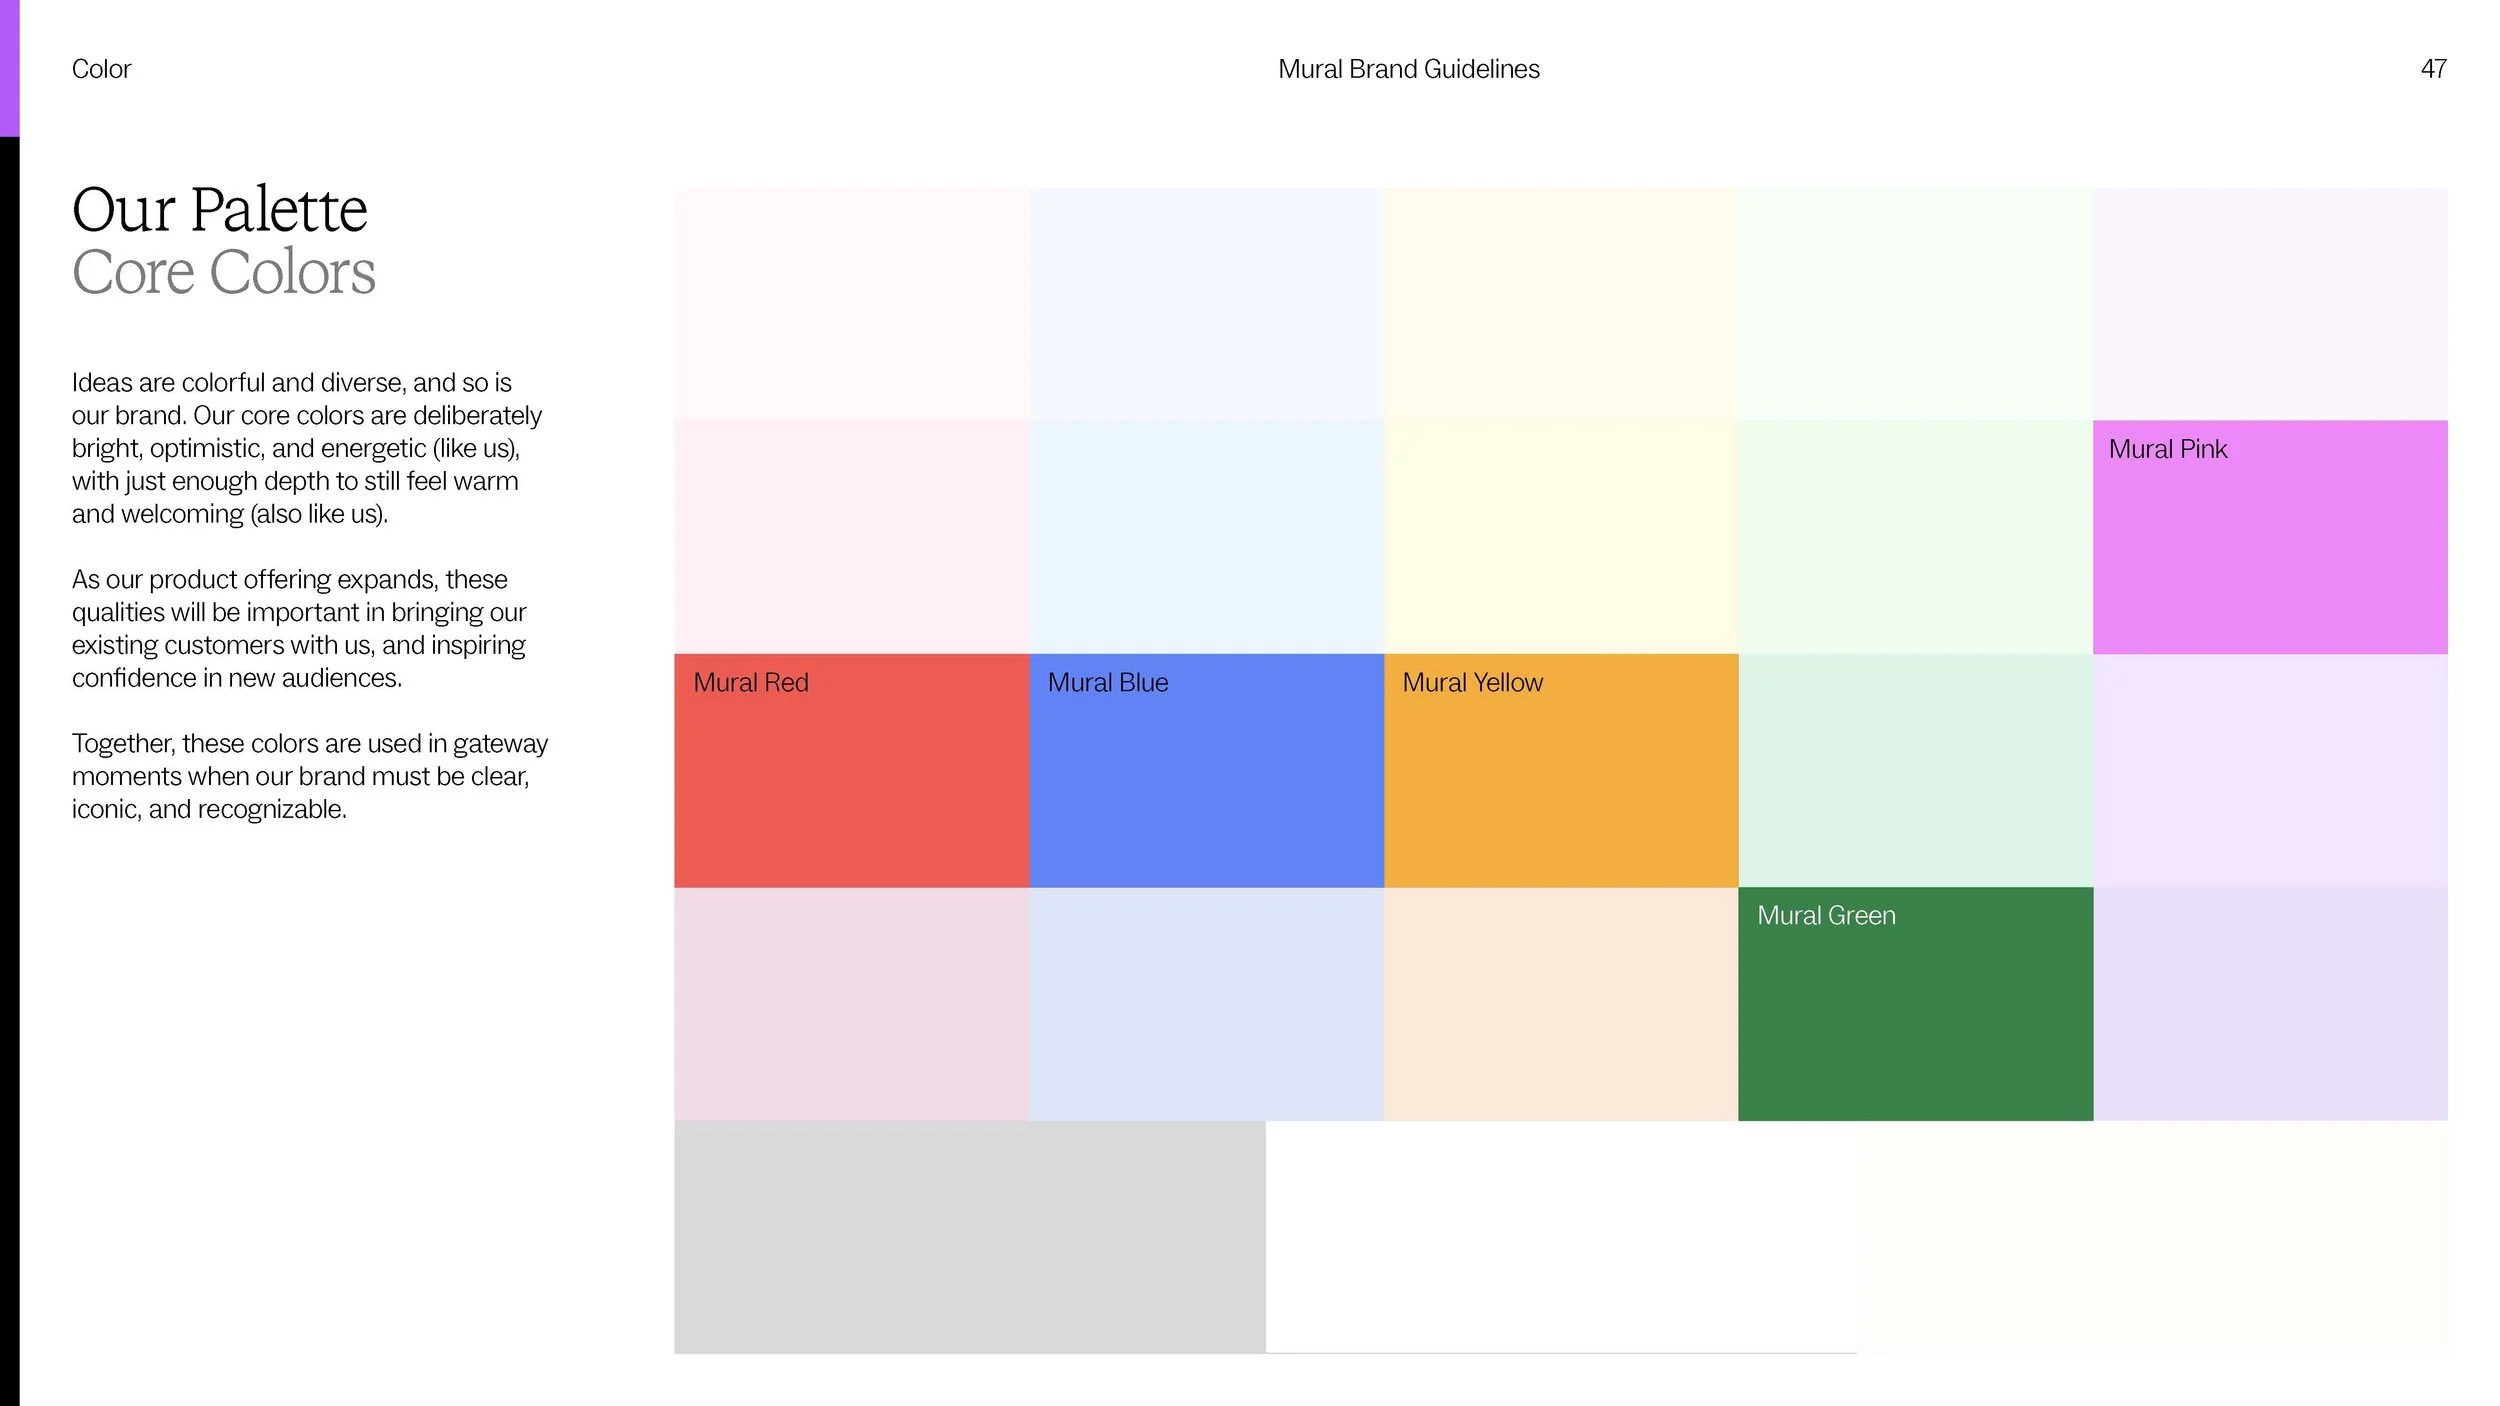Click the 'Mural Brand Guidelines' header text
Screen dimensions: 2500x1406
pos(1408,69)
